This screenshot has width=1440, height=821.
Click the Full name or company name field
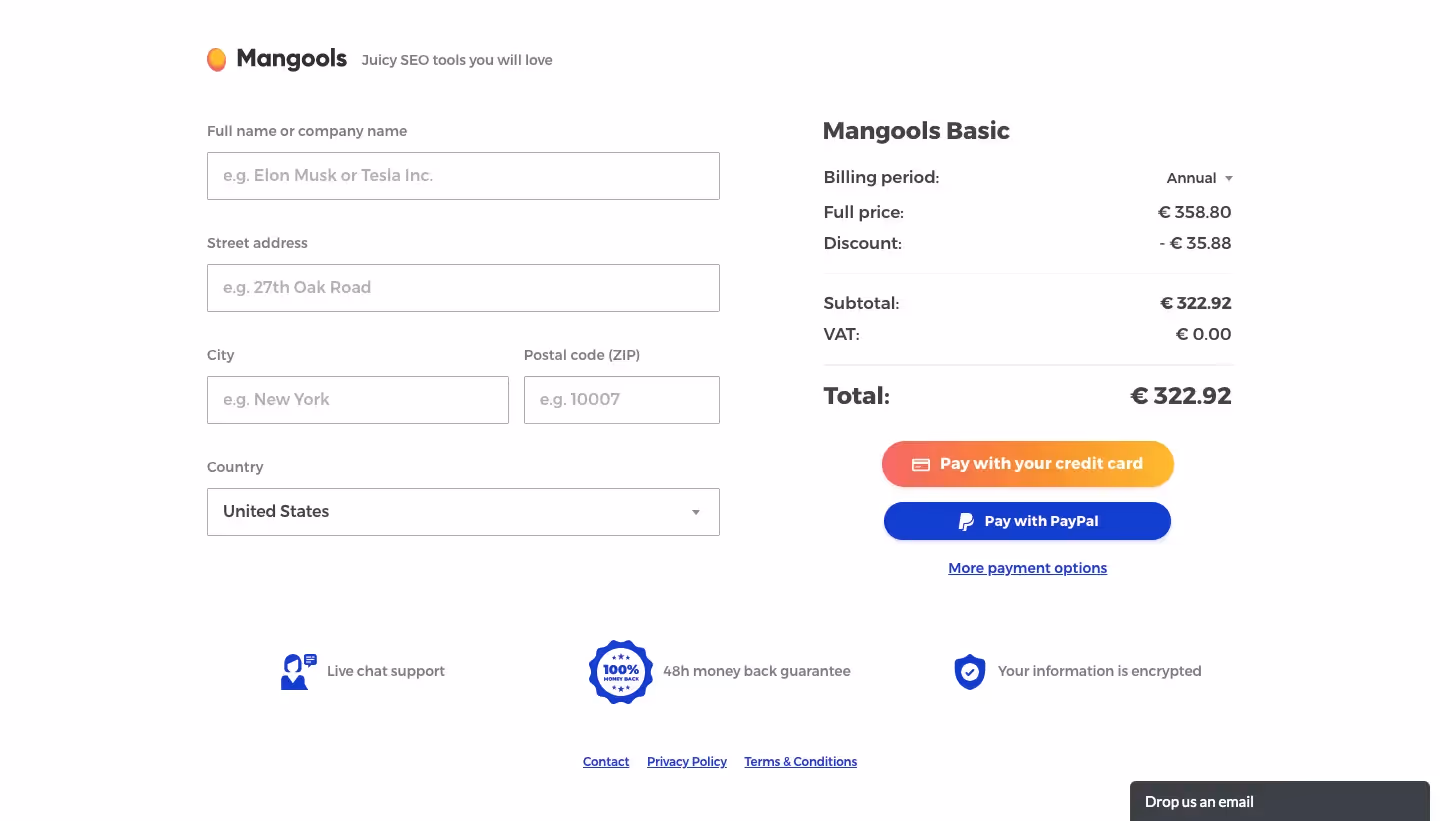pos(463,176)
